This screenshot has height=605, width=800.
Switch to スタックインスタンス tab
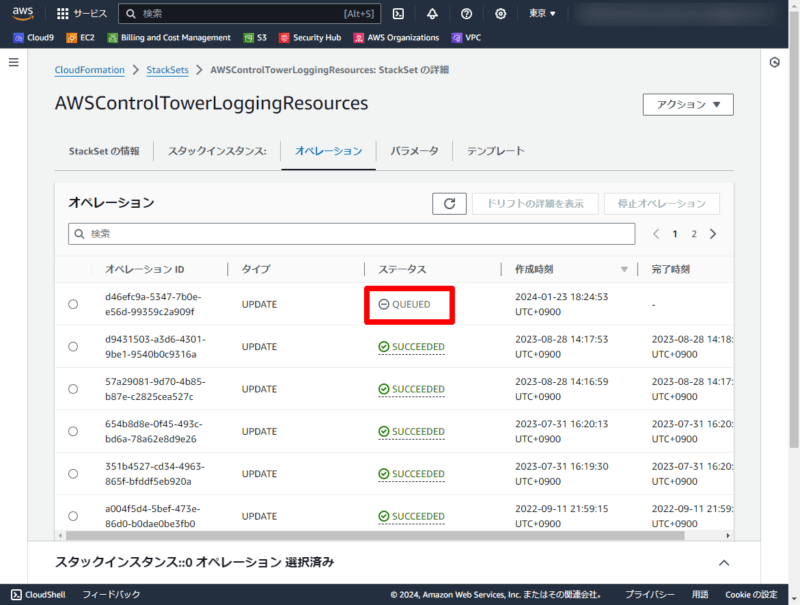tap(217, 151)
